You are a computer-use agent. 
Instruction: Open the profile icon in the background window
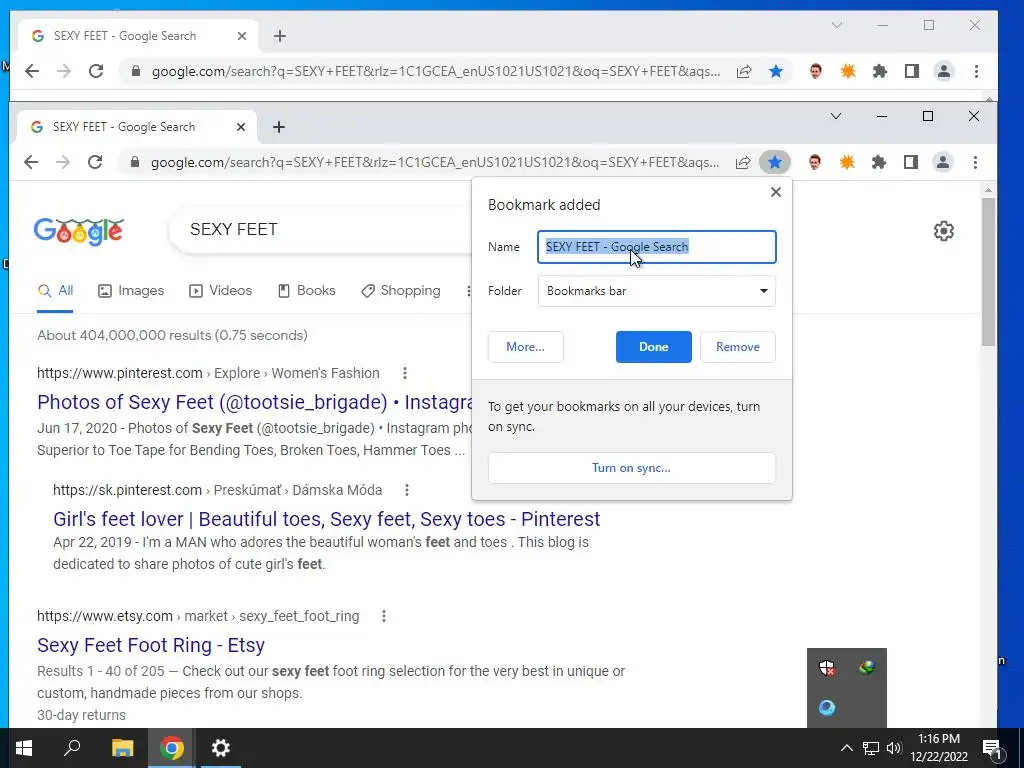tap(944, 71)
